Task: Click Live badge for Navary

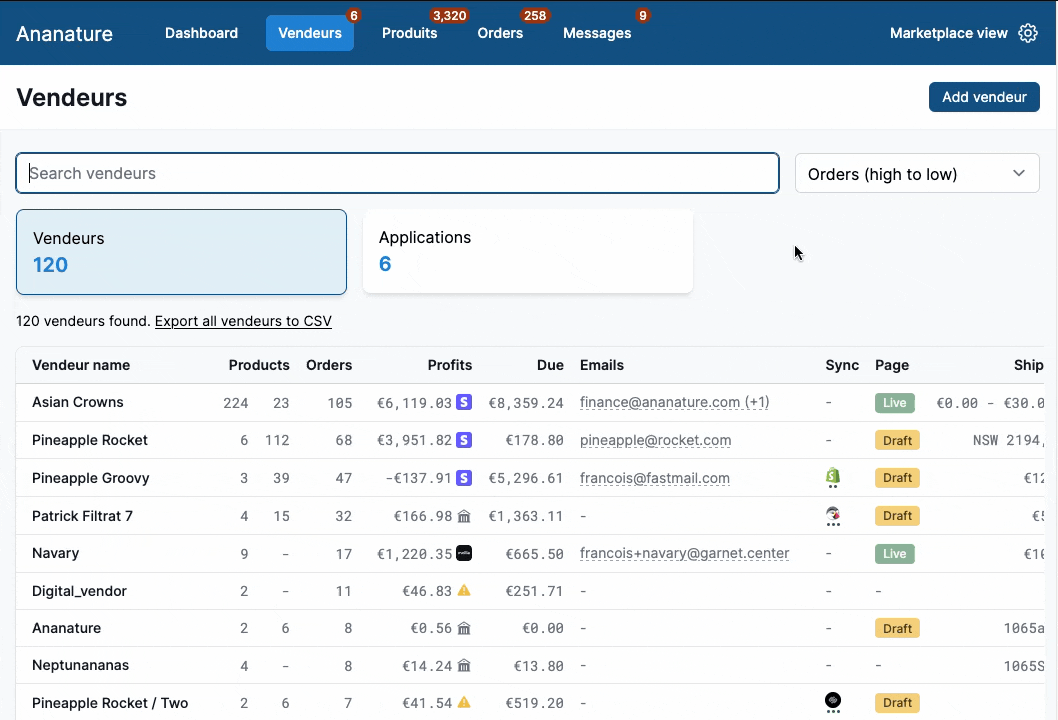Action: pos(895,554)
